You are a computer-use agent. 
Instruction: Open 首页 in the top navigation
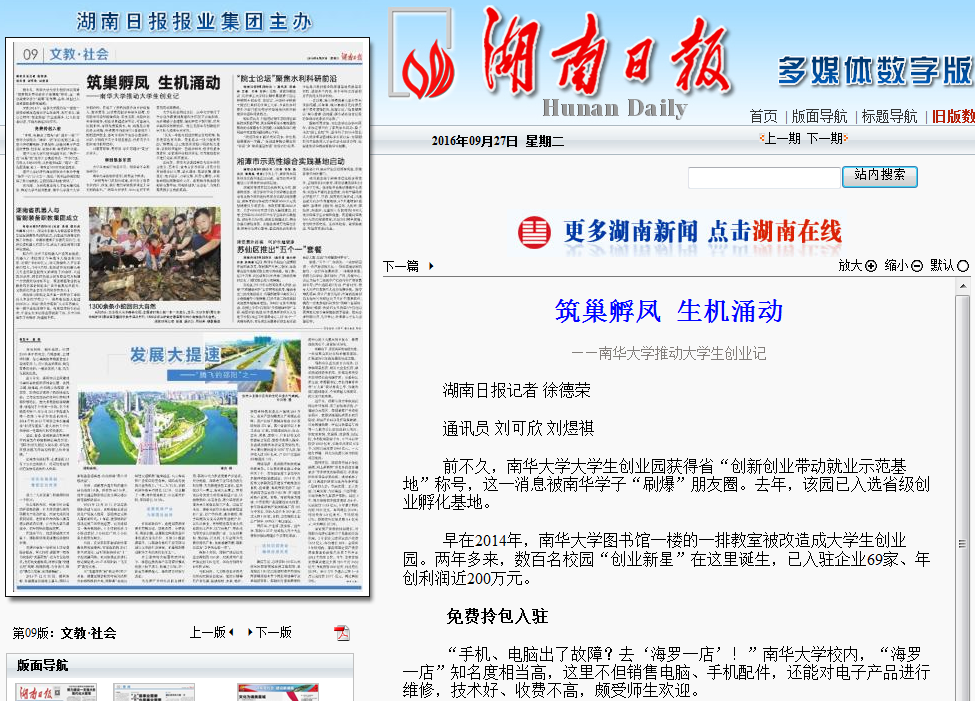[x=764, y=116]
